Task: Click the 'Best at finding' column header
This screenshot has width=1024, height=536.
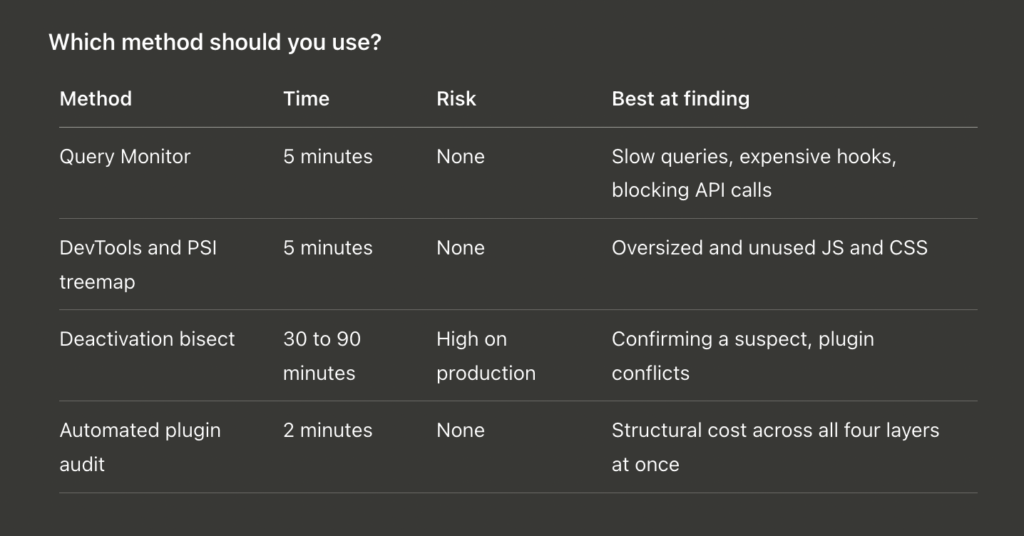Action: pos(680,99)
